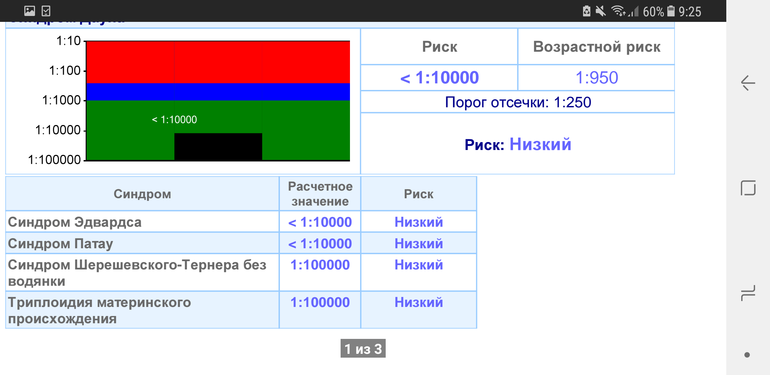The height and width of the screenshot is (375, 770).
Task: Select the 'Расчетное значение' column header
Action: point(320,194)
